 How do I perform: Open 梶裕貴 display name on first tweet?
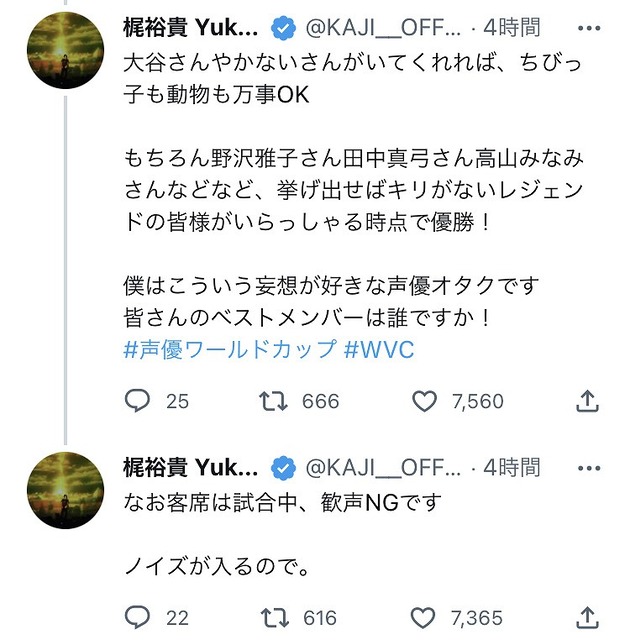(191, 24)
